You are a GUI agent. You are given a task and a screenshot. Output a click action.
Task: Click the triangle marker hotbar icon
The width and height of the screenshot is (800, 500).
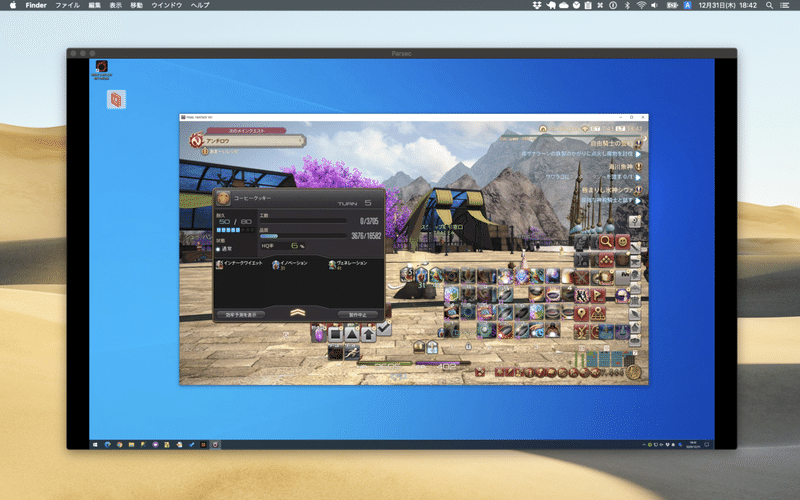pyautogui.click(x=352, y=335)
